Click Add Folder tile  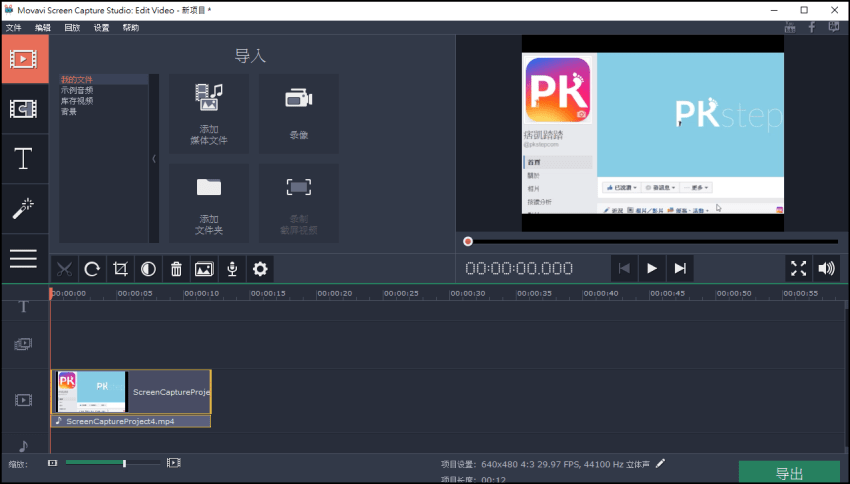[209, 204]
